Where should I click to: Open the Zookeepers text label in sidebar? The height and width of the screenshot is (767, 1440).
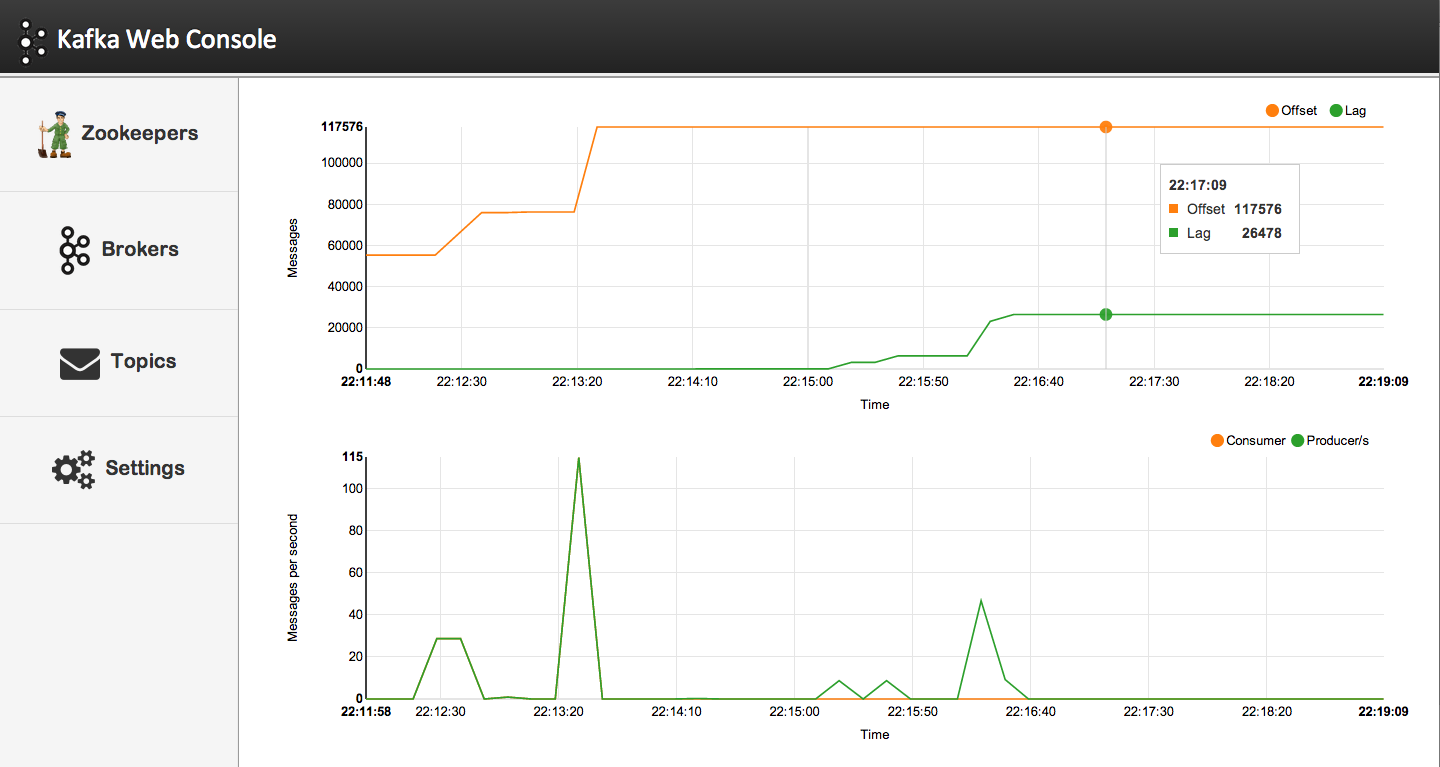[x=140, y=134]
